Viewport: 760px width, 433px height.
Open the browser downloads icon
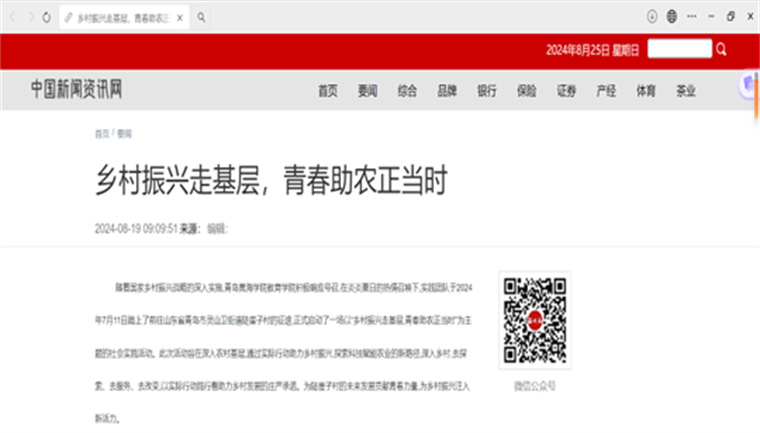click(652, 16)
